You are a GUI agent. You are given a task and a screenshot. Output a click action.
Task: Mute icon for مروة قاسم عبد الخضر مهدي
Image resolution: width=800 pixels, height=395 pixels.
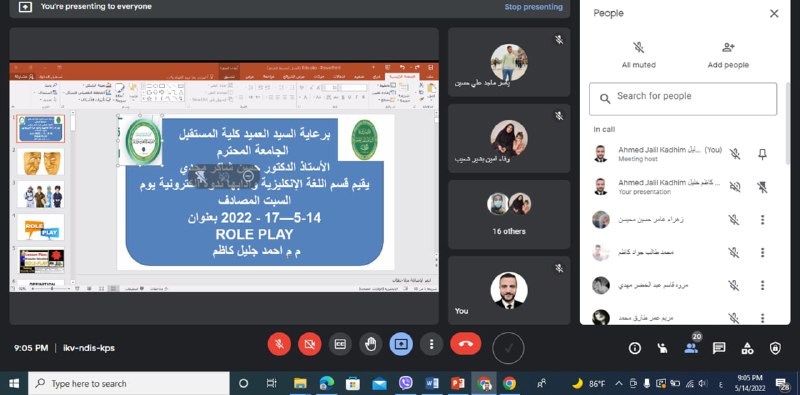[734, 285]
